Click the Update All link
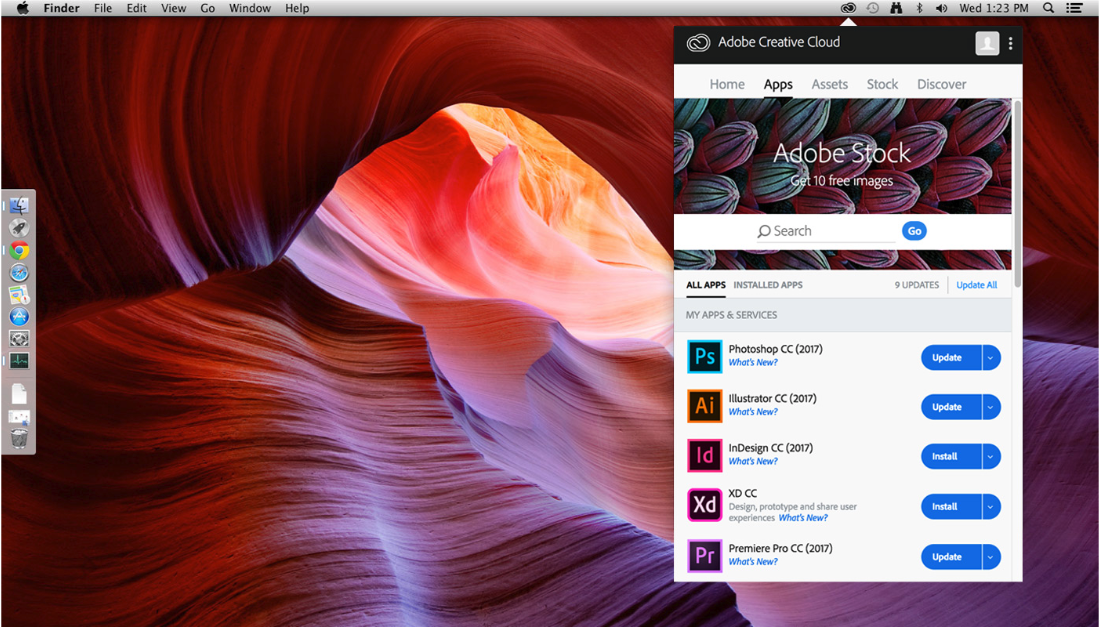The image size is (1099, 628). click(976, 285)
